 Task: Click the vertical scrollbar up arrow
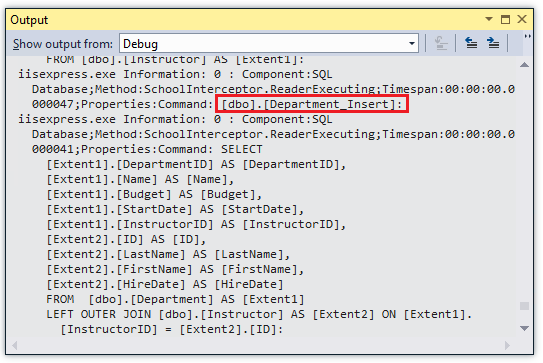pos(525,65)
